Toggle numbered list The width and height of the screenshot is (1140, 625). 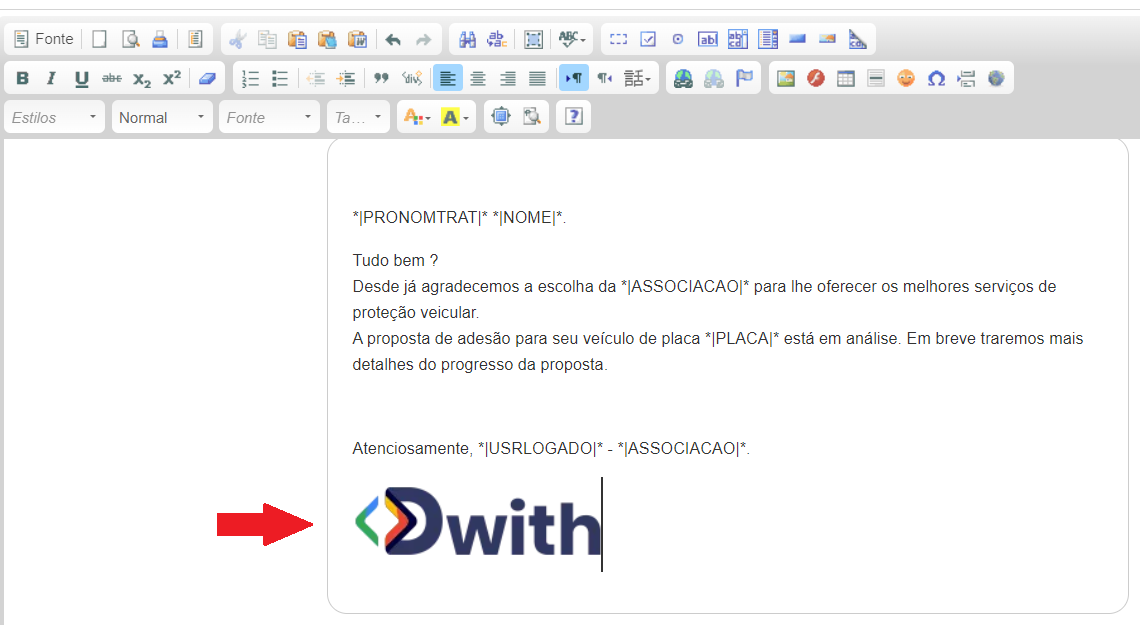pos(250,78)
